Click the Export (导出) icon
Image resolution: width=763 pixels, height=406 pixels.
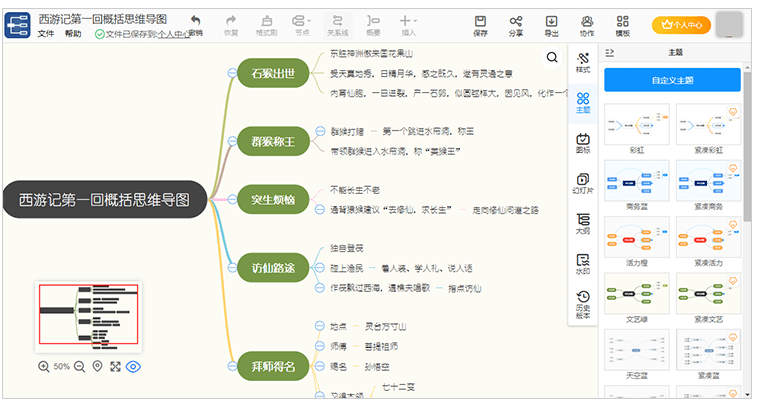pos(551,25)
